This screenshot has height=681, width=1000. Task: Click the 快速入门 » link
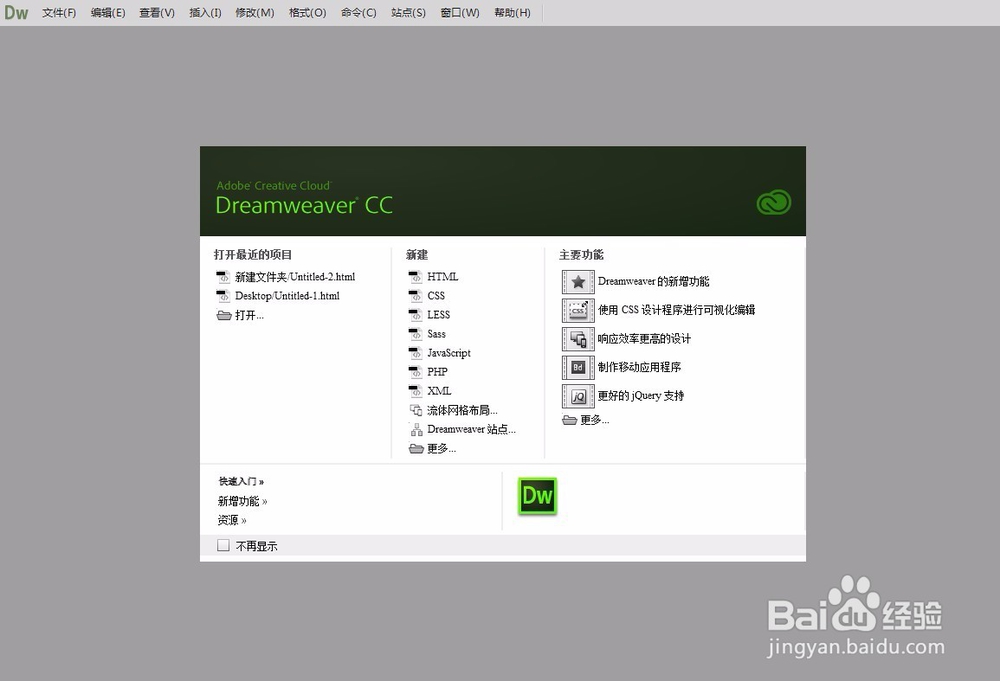tap(241, 481)
